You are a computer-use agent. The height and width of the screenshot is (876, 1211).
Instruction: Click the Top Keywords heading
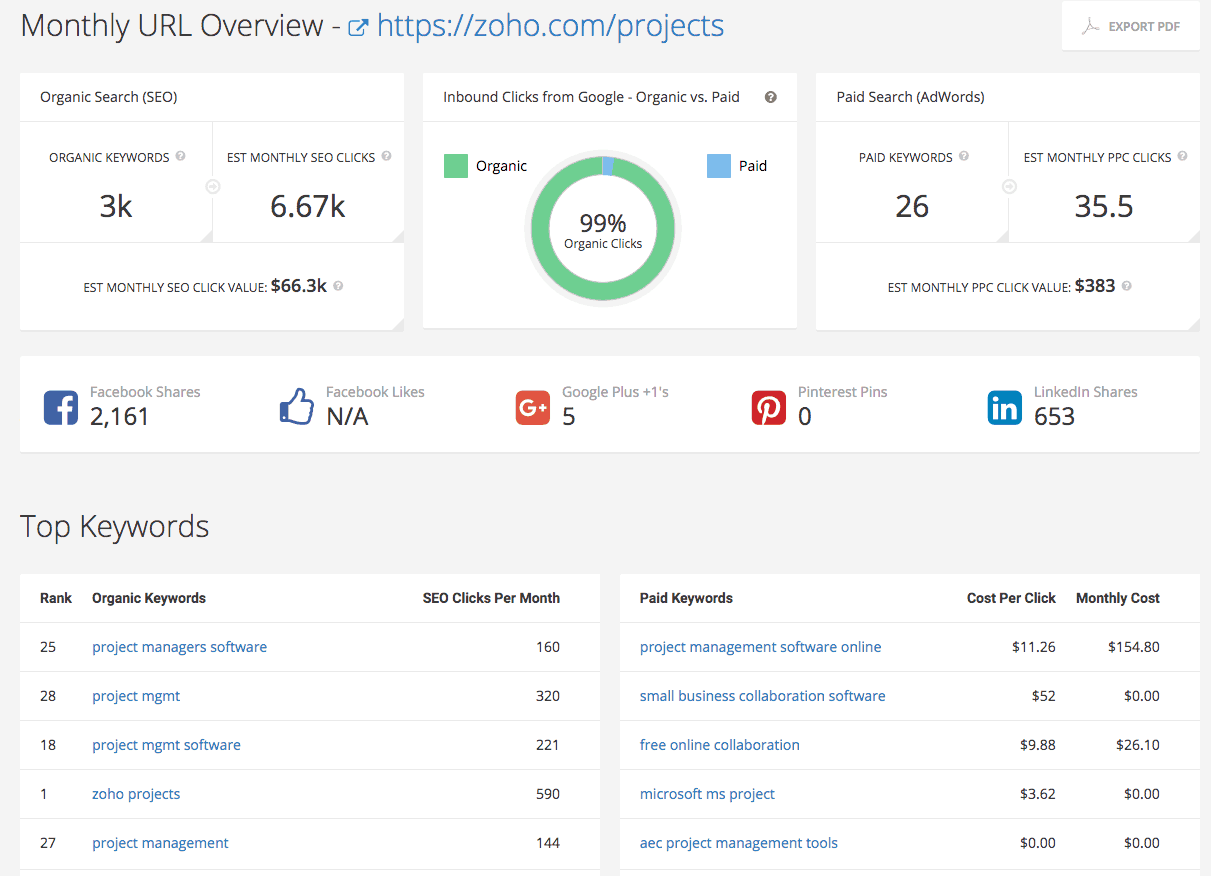[115, 527]
